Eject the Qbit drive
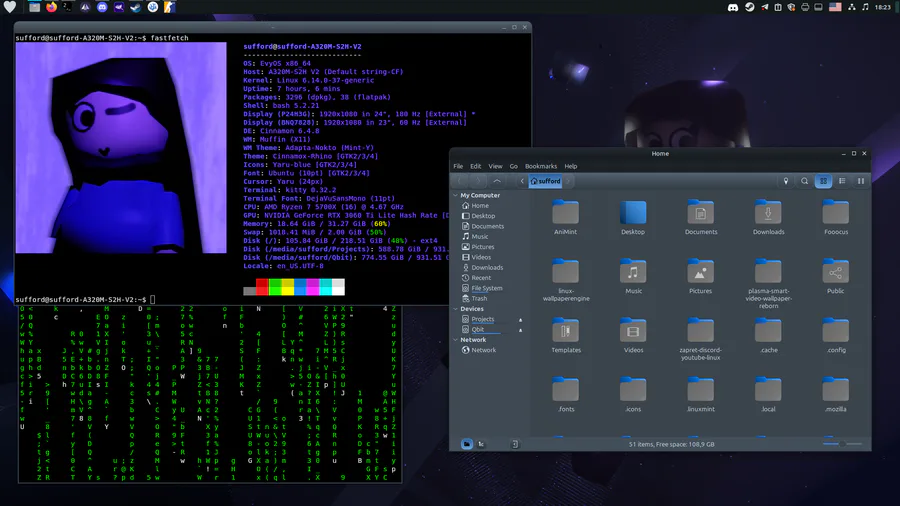The image size is (900, 506). click(x=521, y=330)
